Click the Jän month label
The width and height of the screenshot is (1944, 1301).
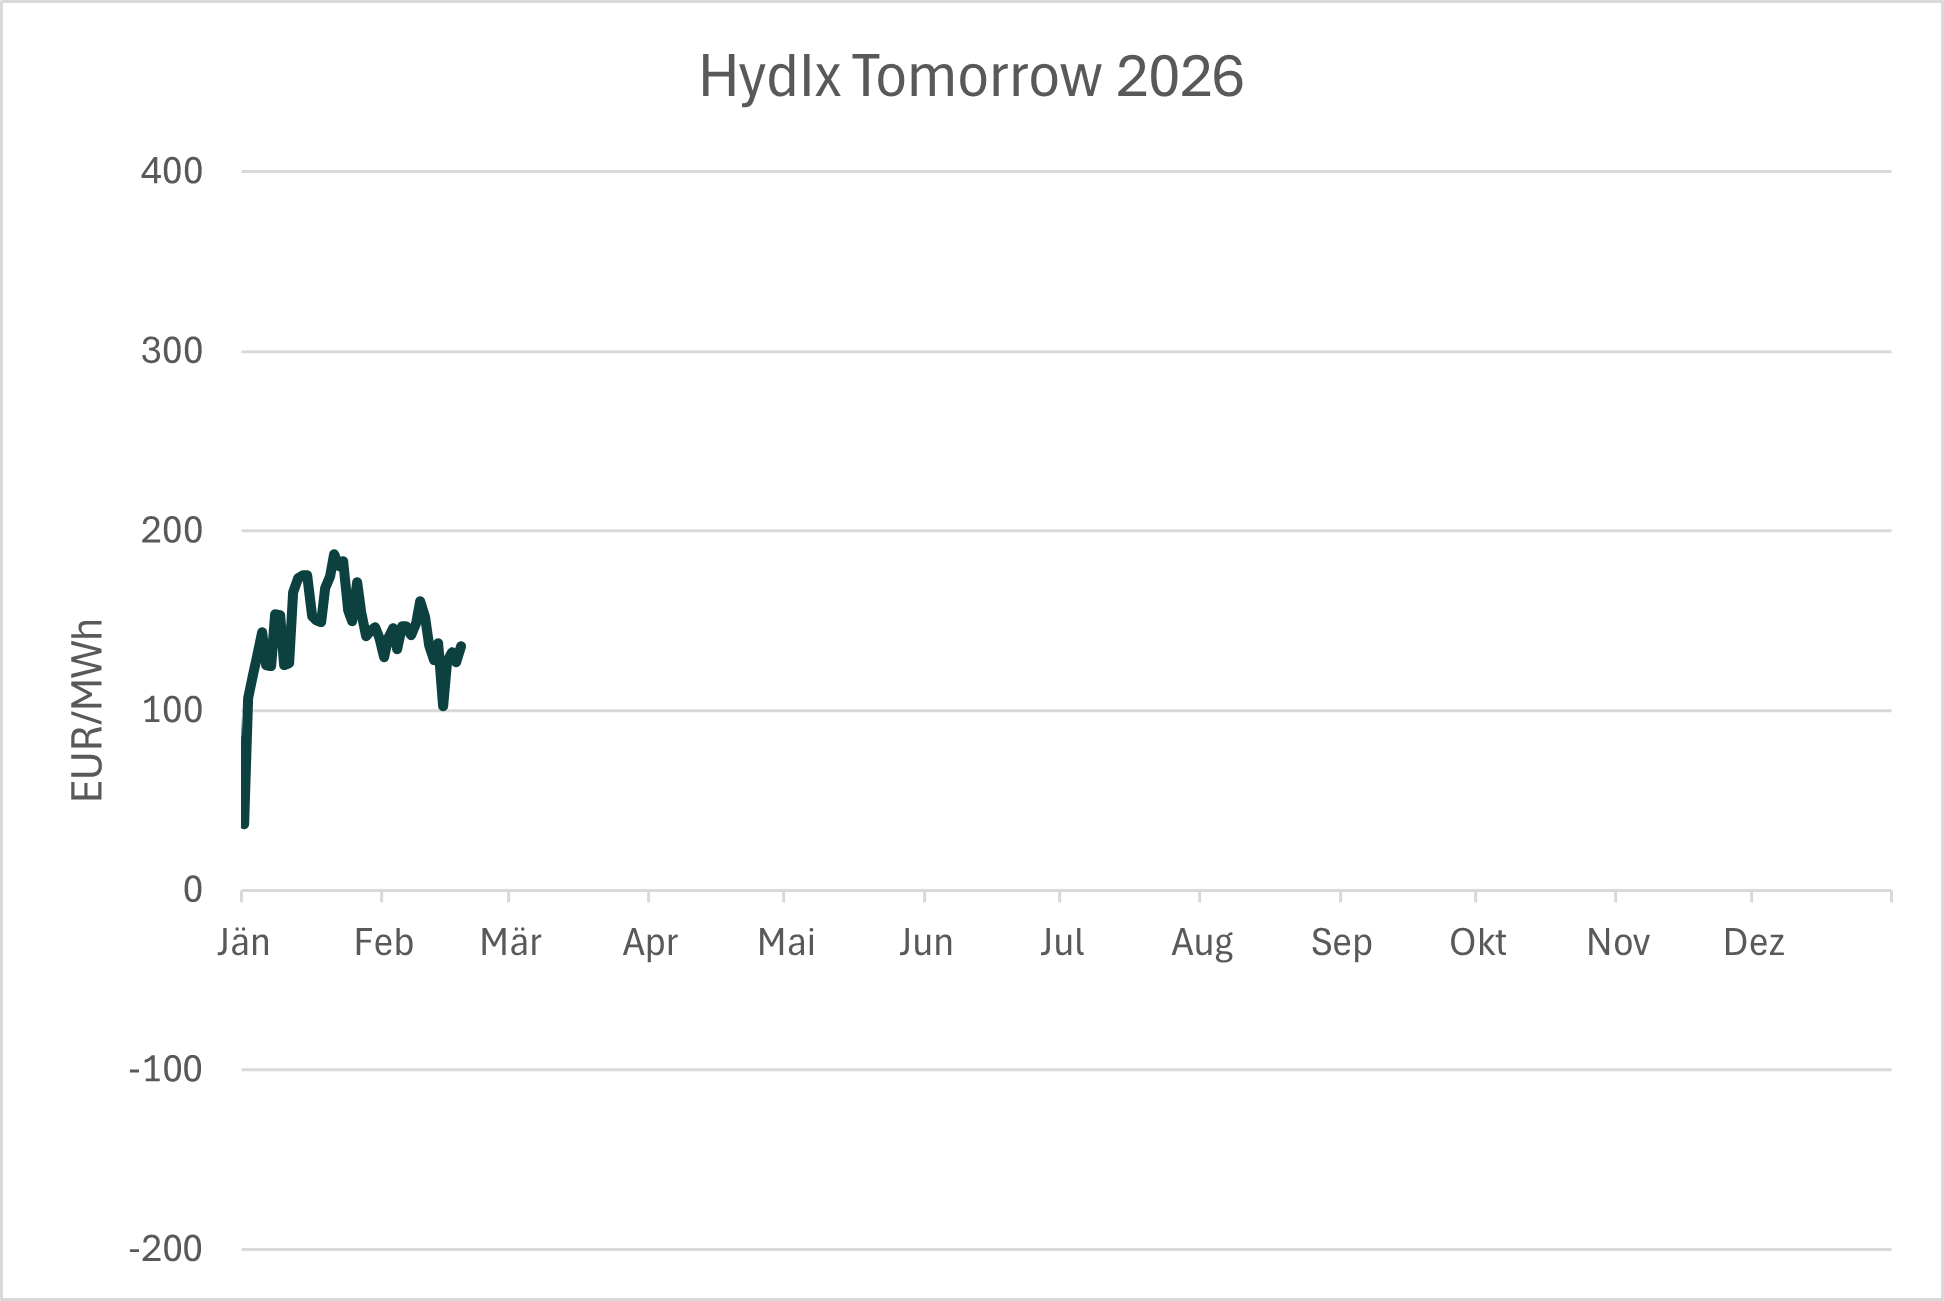[243, 942]
